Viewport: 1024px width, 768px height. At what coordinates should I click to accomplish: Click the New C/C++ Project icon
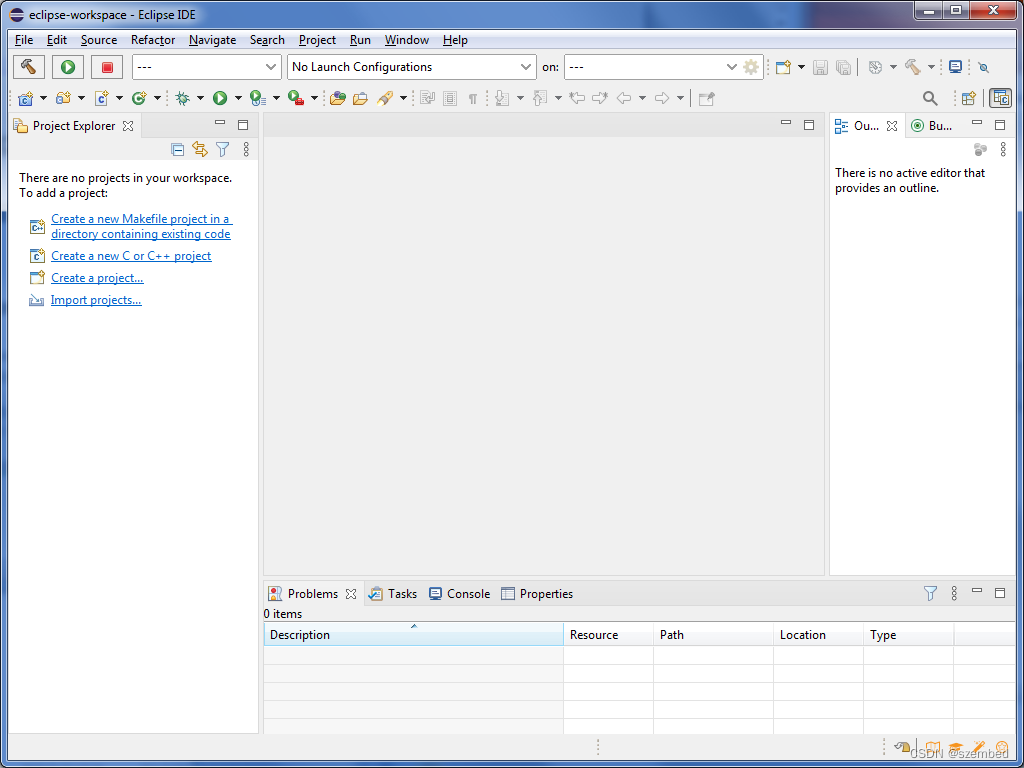[x=26, y=99]
